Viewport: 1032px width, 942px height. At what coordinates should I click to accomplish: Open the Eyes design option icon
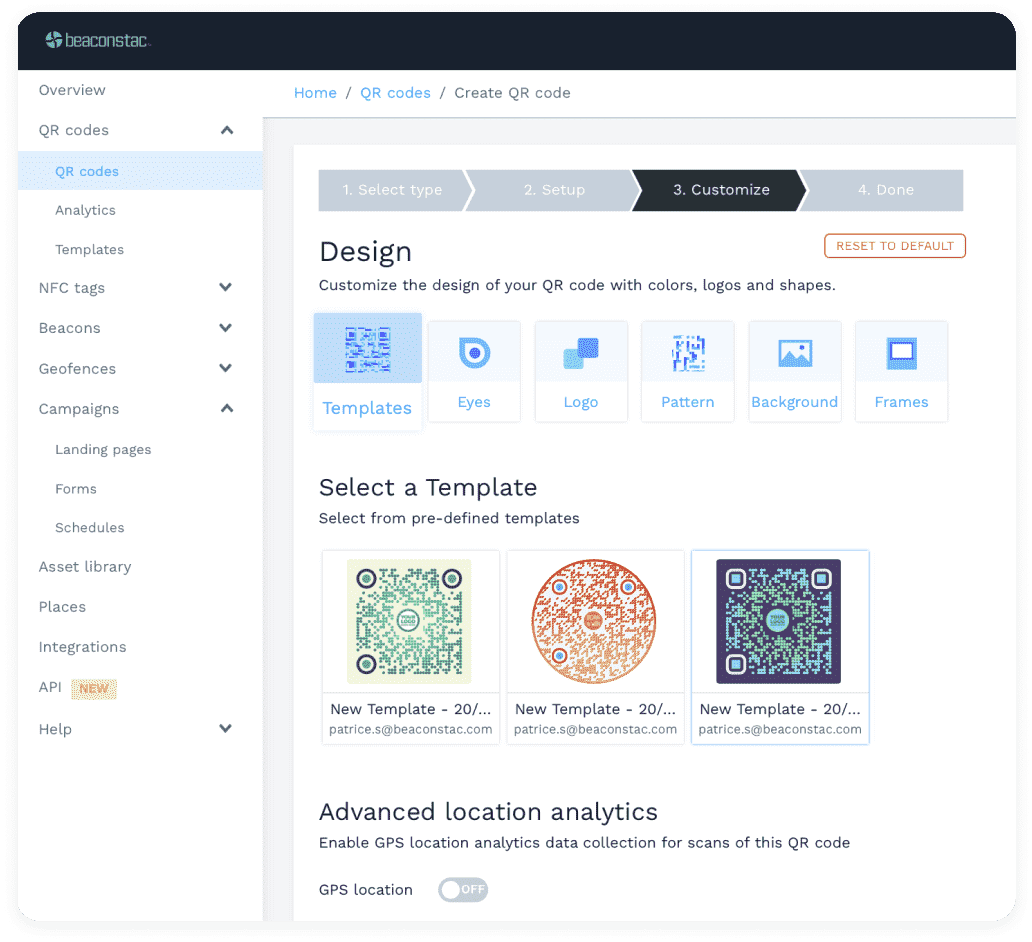474,352
